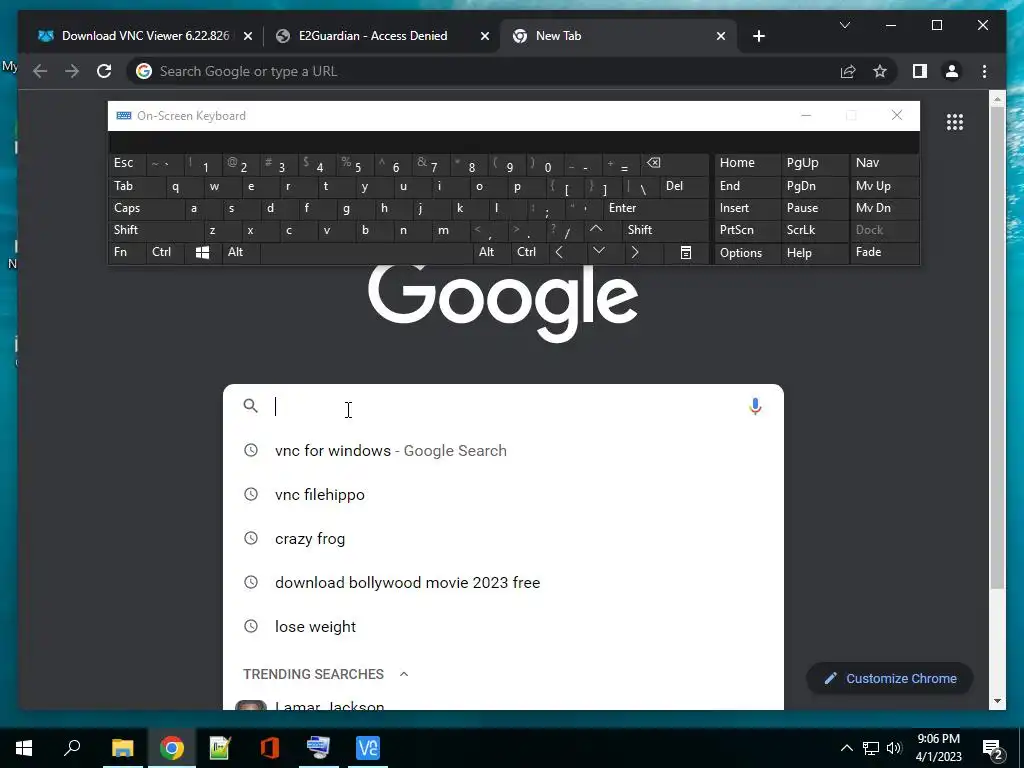The height and width of the screenshot is (768, 1024).
Task: Close the E2Guardian tab
Action: point(485,36)
